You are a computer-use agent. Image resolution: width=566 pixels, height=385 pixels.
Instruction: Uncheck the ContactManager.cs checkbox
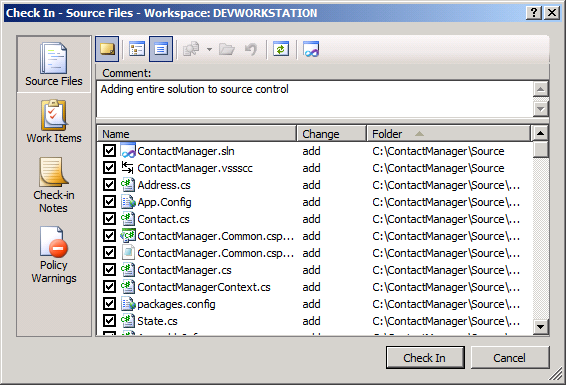(x=109, y=270)
